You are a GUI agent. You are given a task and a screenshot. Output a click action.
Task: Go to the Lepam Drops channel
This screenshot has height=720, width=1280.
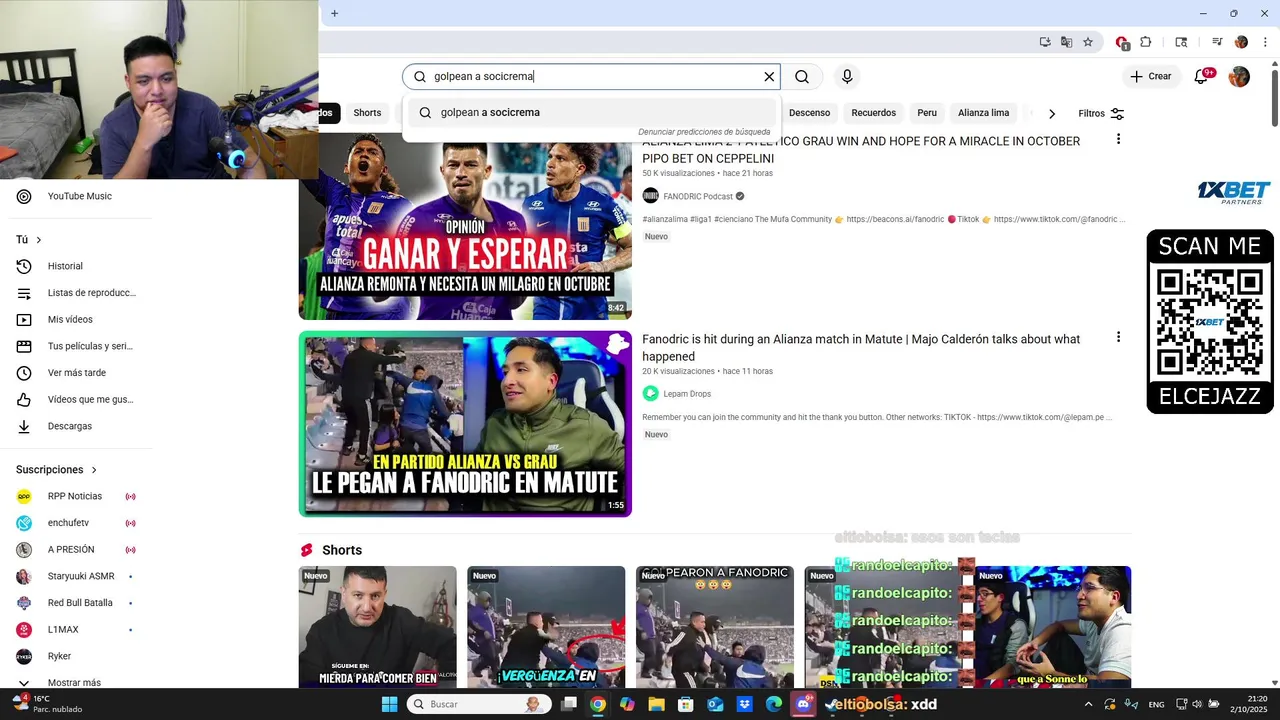coord(687,394)
